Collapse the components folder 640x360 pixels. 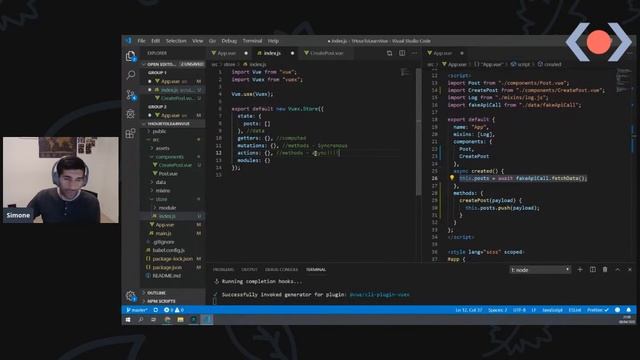pos(169,157)
